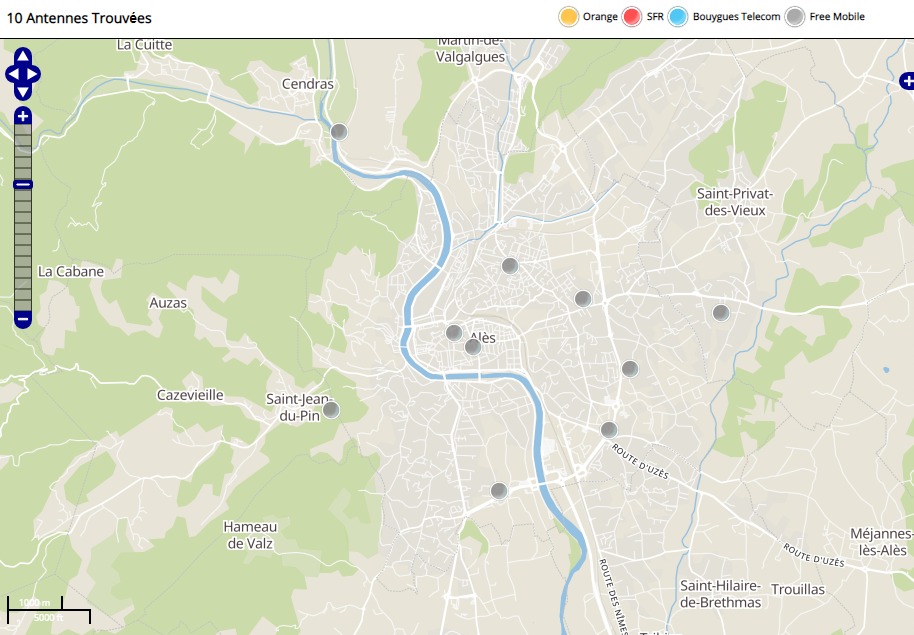Pan the map north with up arrow
This screenshot has width=914, height=635.
coord(23,57)
